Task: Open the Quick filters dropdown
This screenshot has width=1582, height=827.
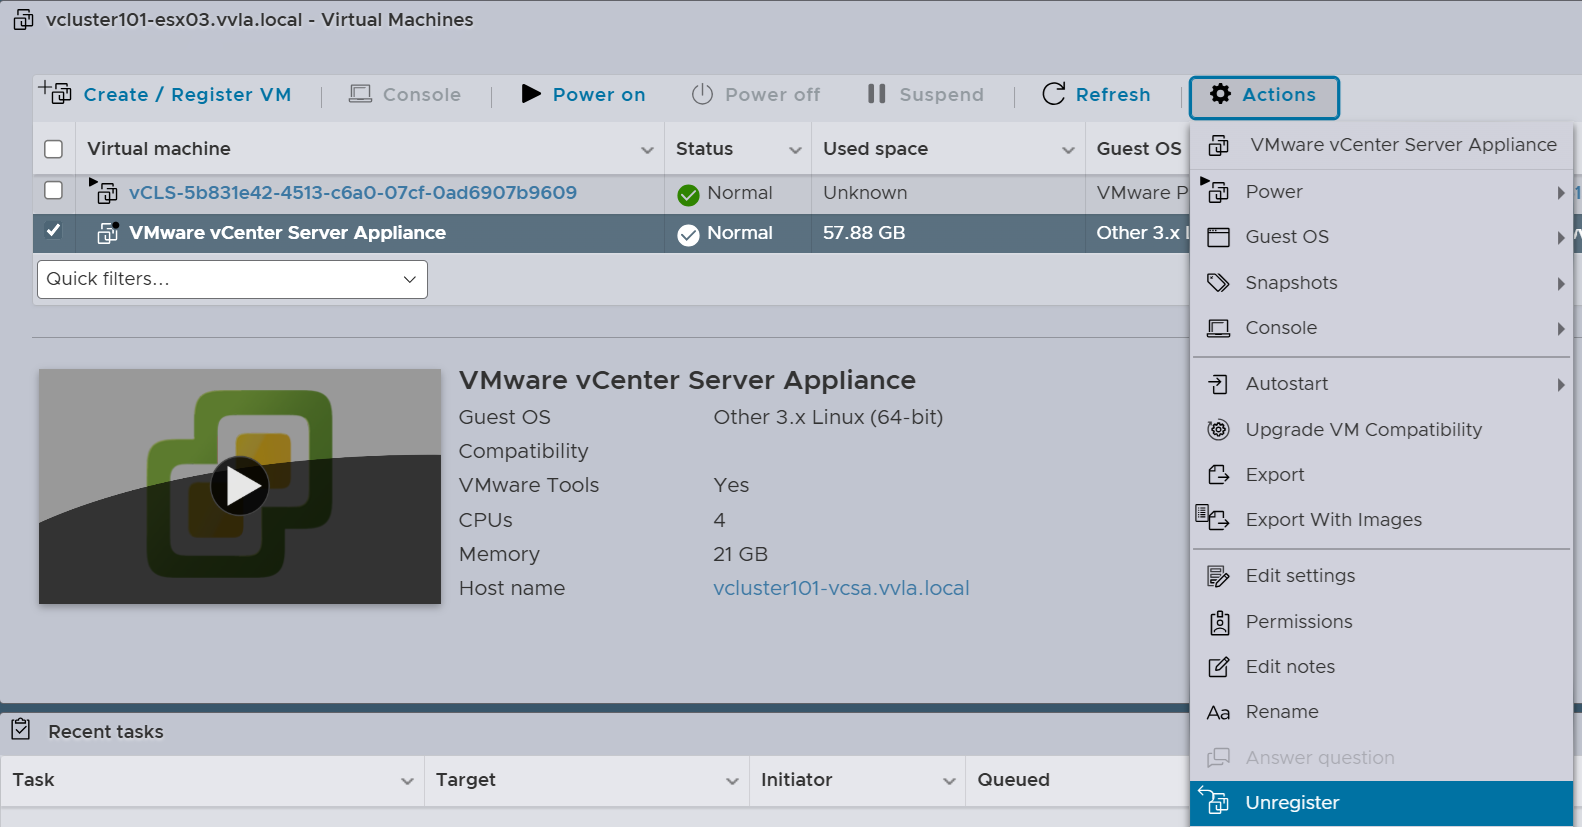Action: (x=232, y=279)
